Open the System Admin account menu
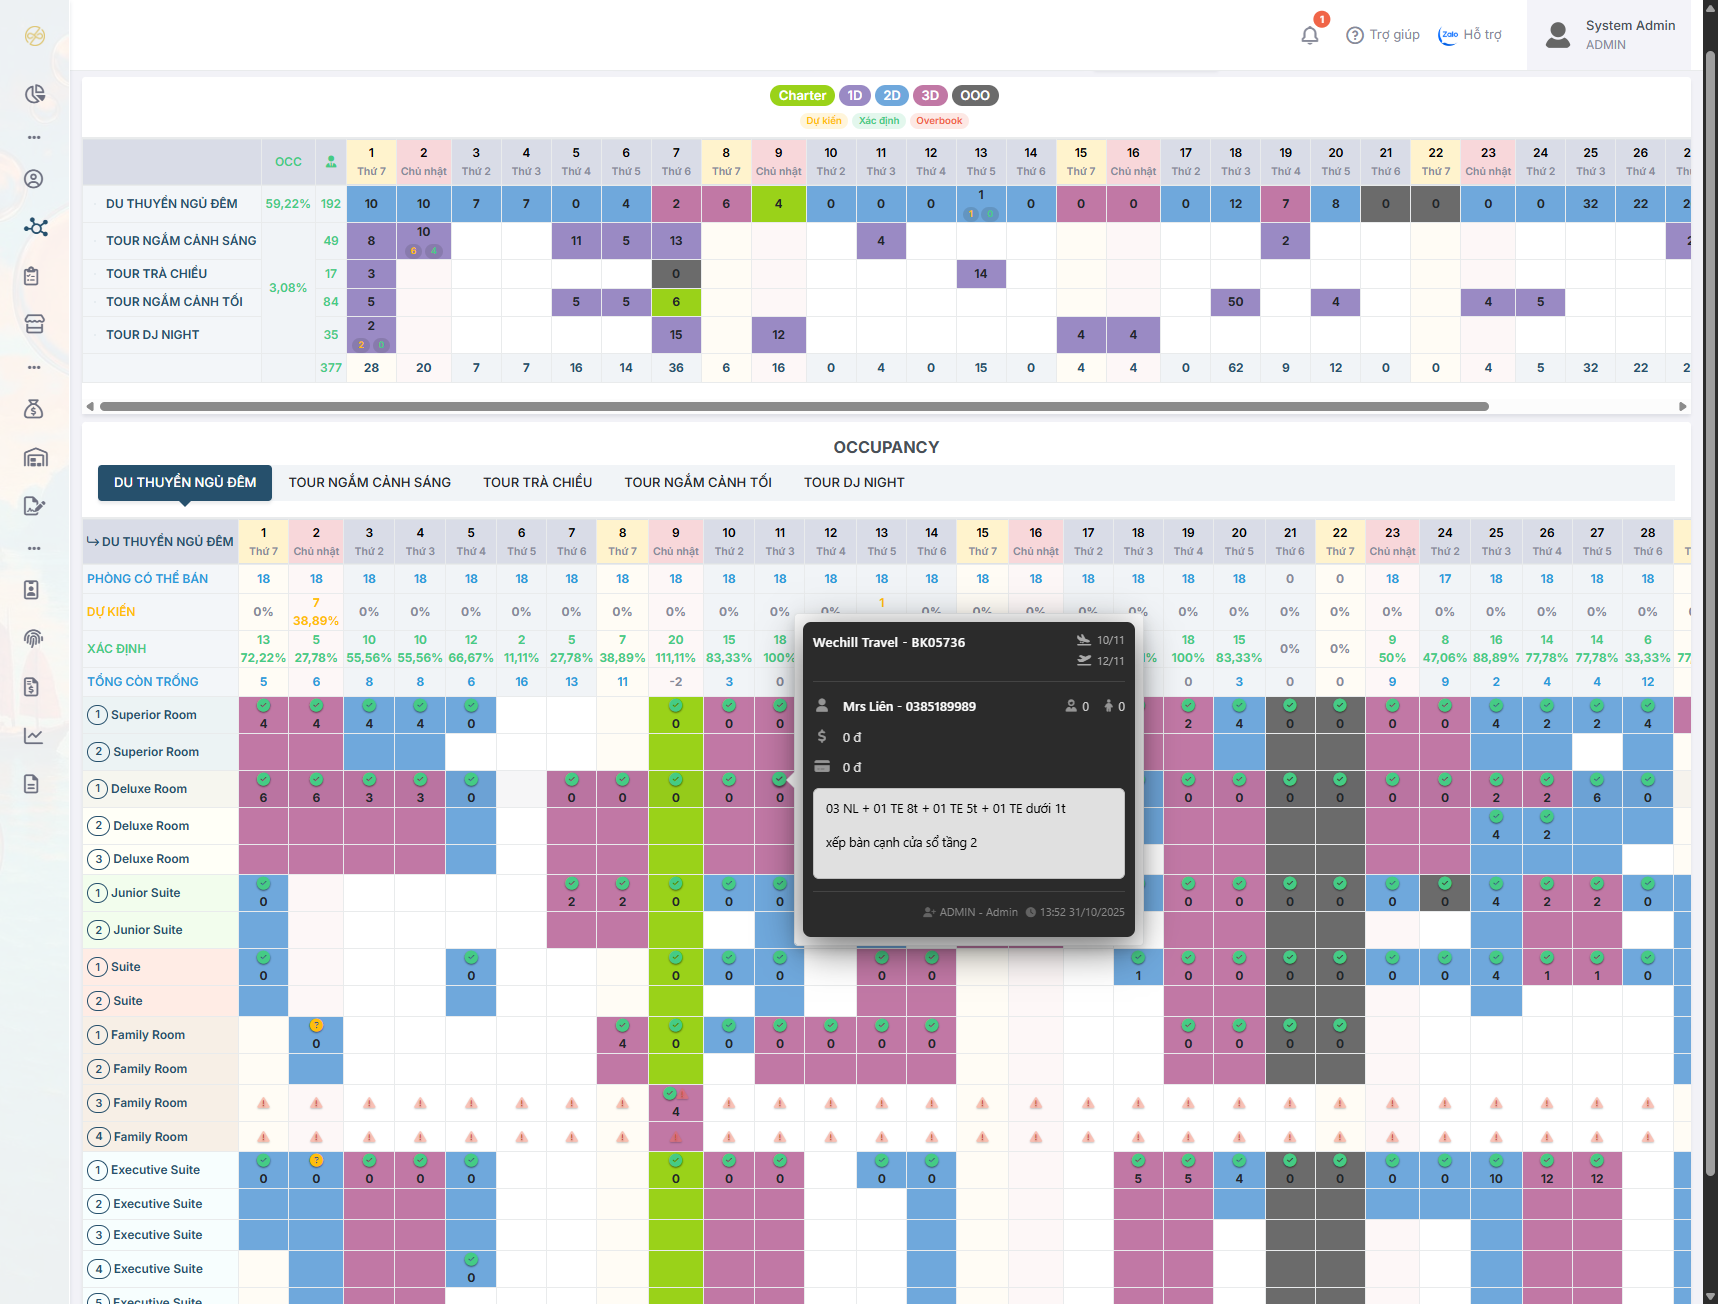 [x=1610, y=35]
